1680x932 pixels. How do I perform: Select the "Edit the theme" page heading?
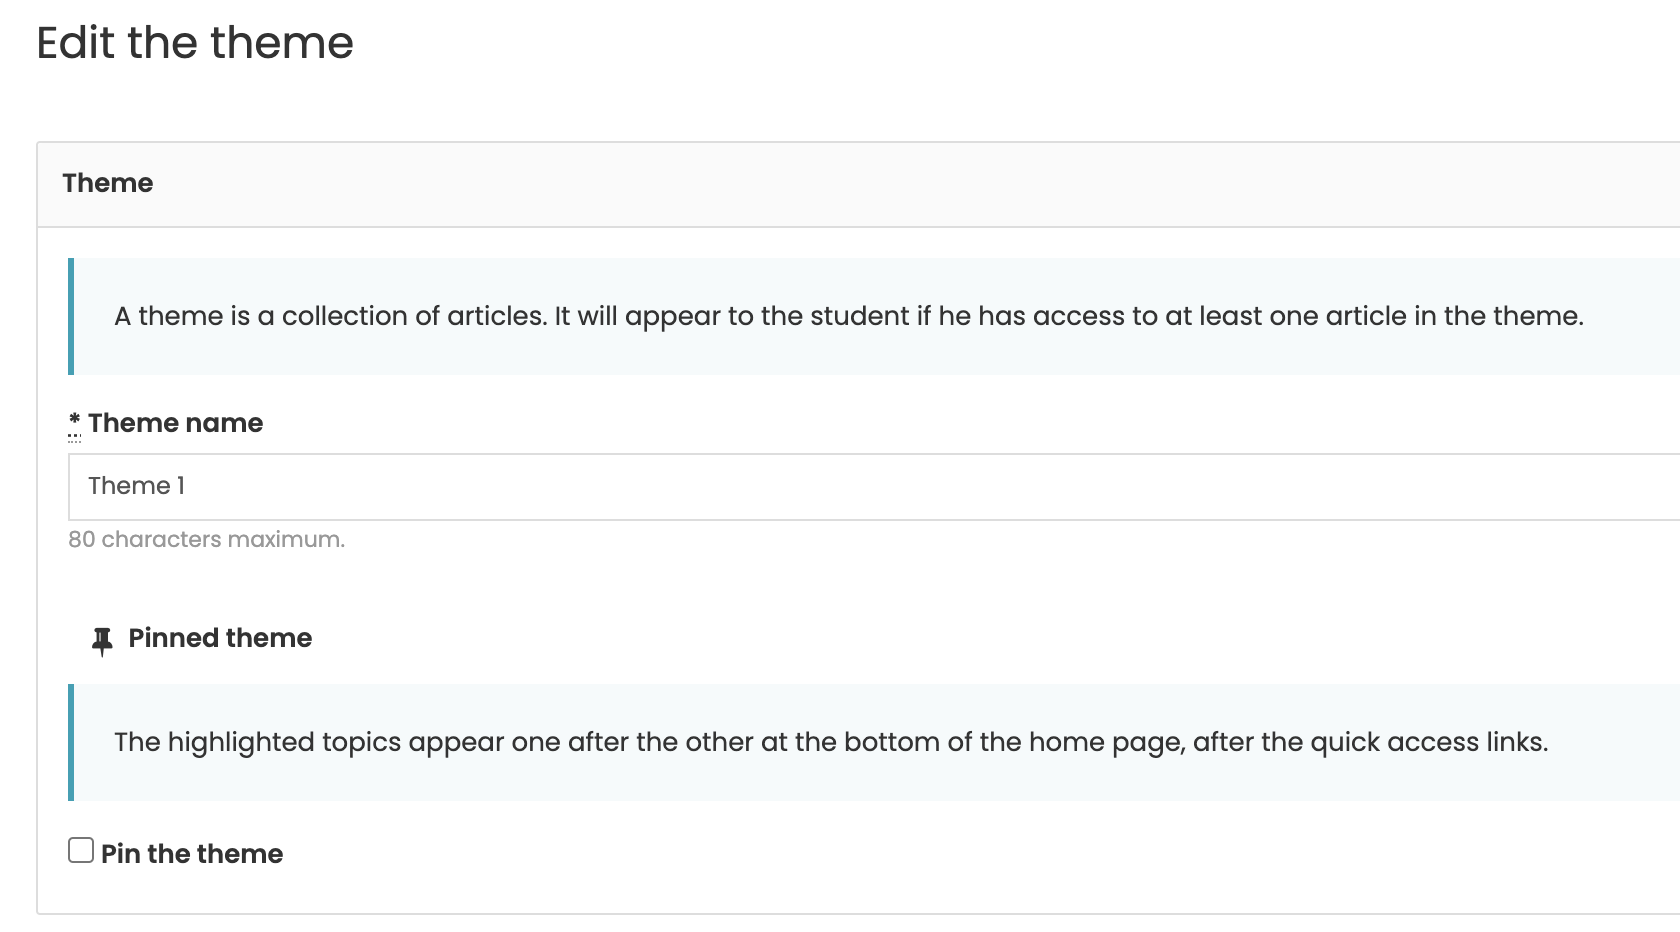tap(195, 43)
